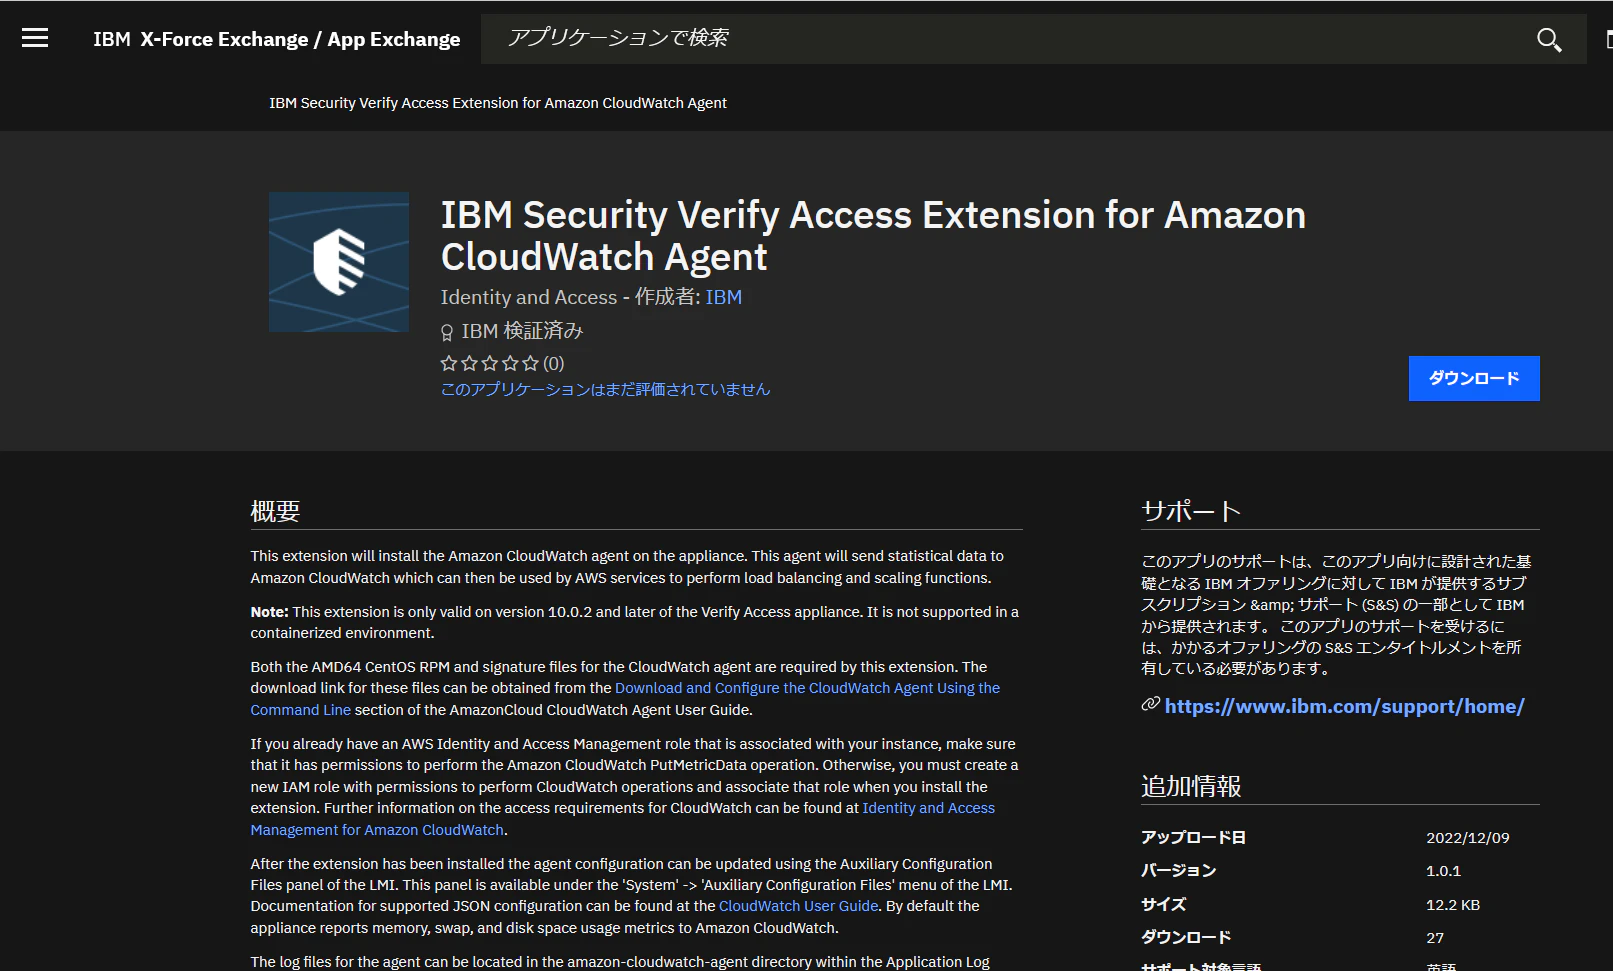
Task: Click the サイズ label
Action: click(1163, 905)
